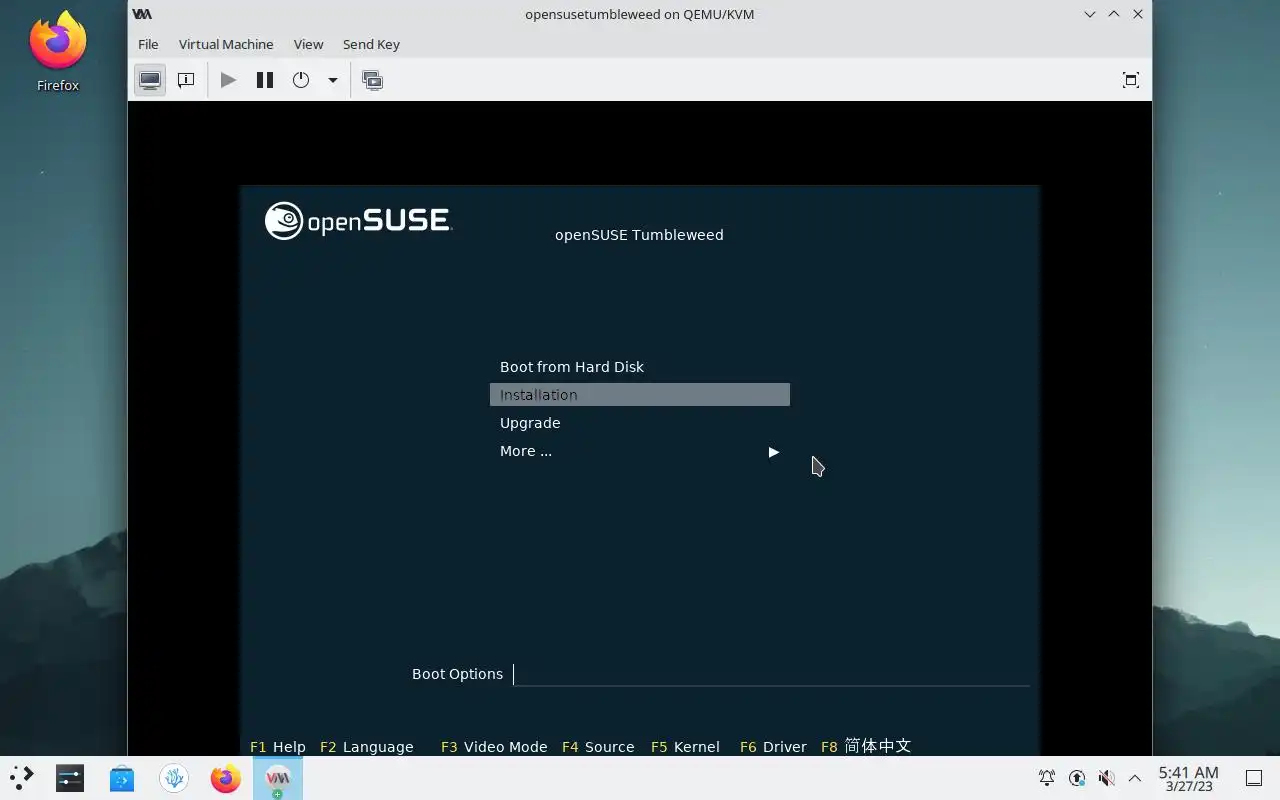Viewport: 1280px width, 800px height.
Task: Open the View menu
Action: [308, 44]
